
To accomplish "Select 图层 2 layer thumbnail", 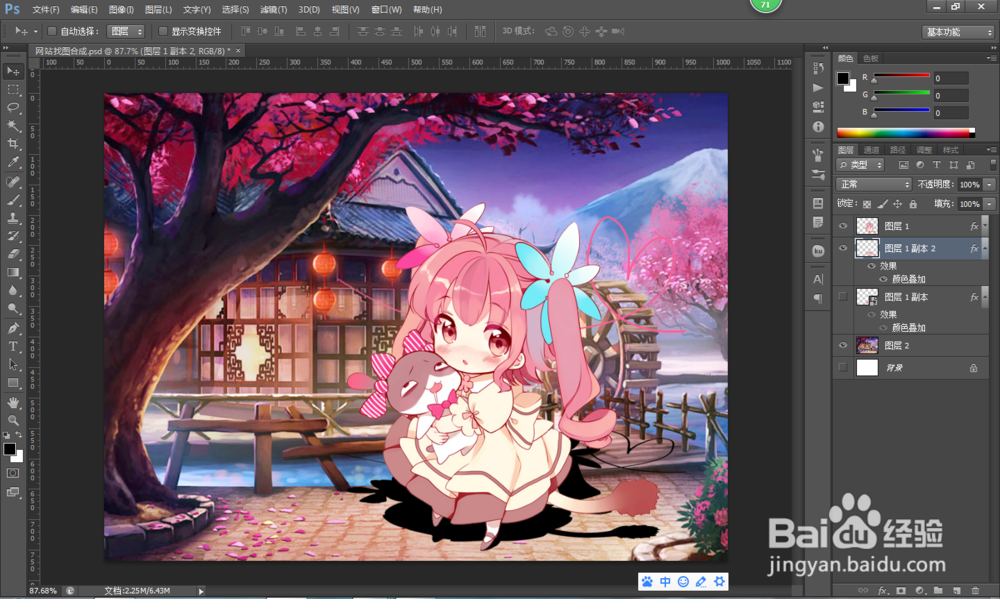I will tap(867, 345).
